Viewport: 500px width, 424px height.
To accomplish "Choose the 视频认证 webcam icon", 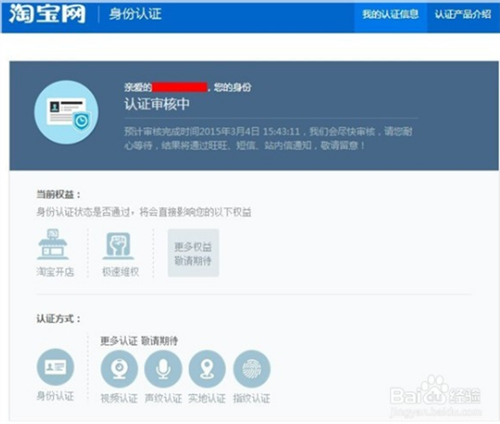I will pos(119,369).
